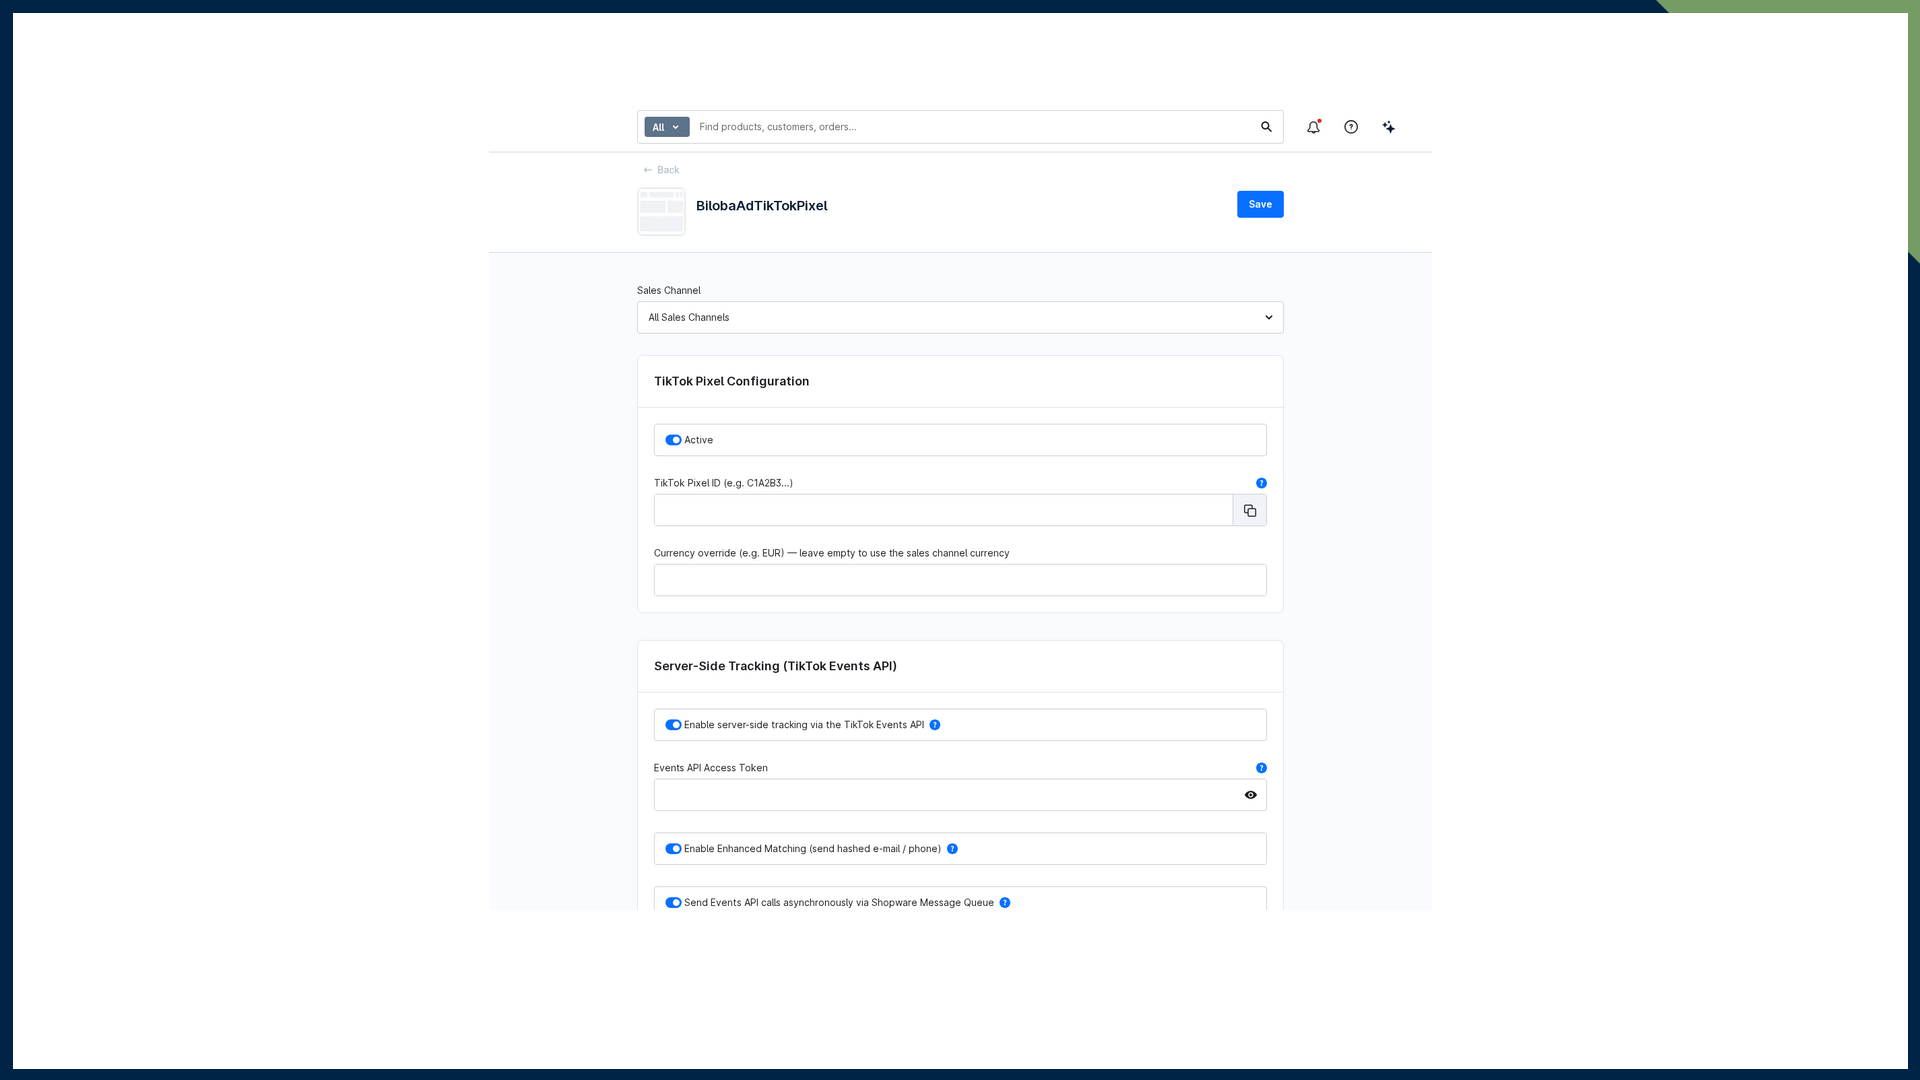Show help for Events API Access Token

coord(1261,768)
